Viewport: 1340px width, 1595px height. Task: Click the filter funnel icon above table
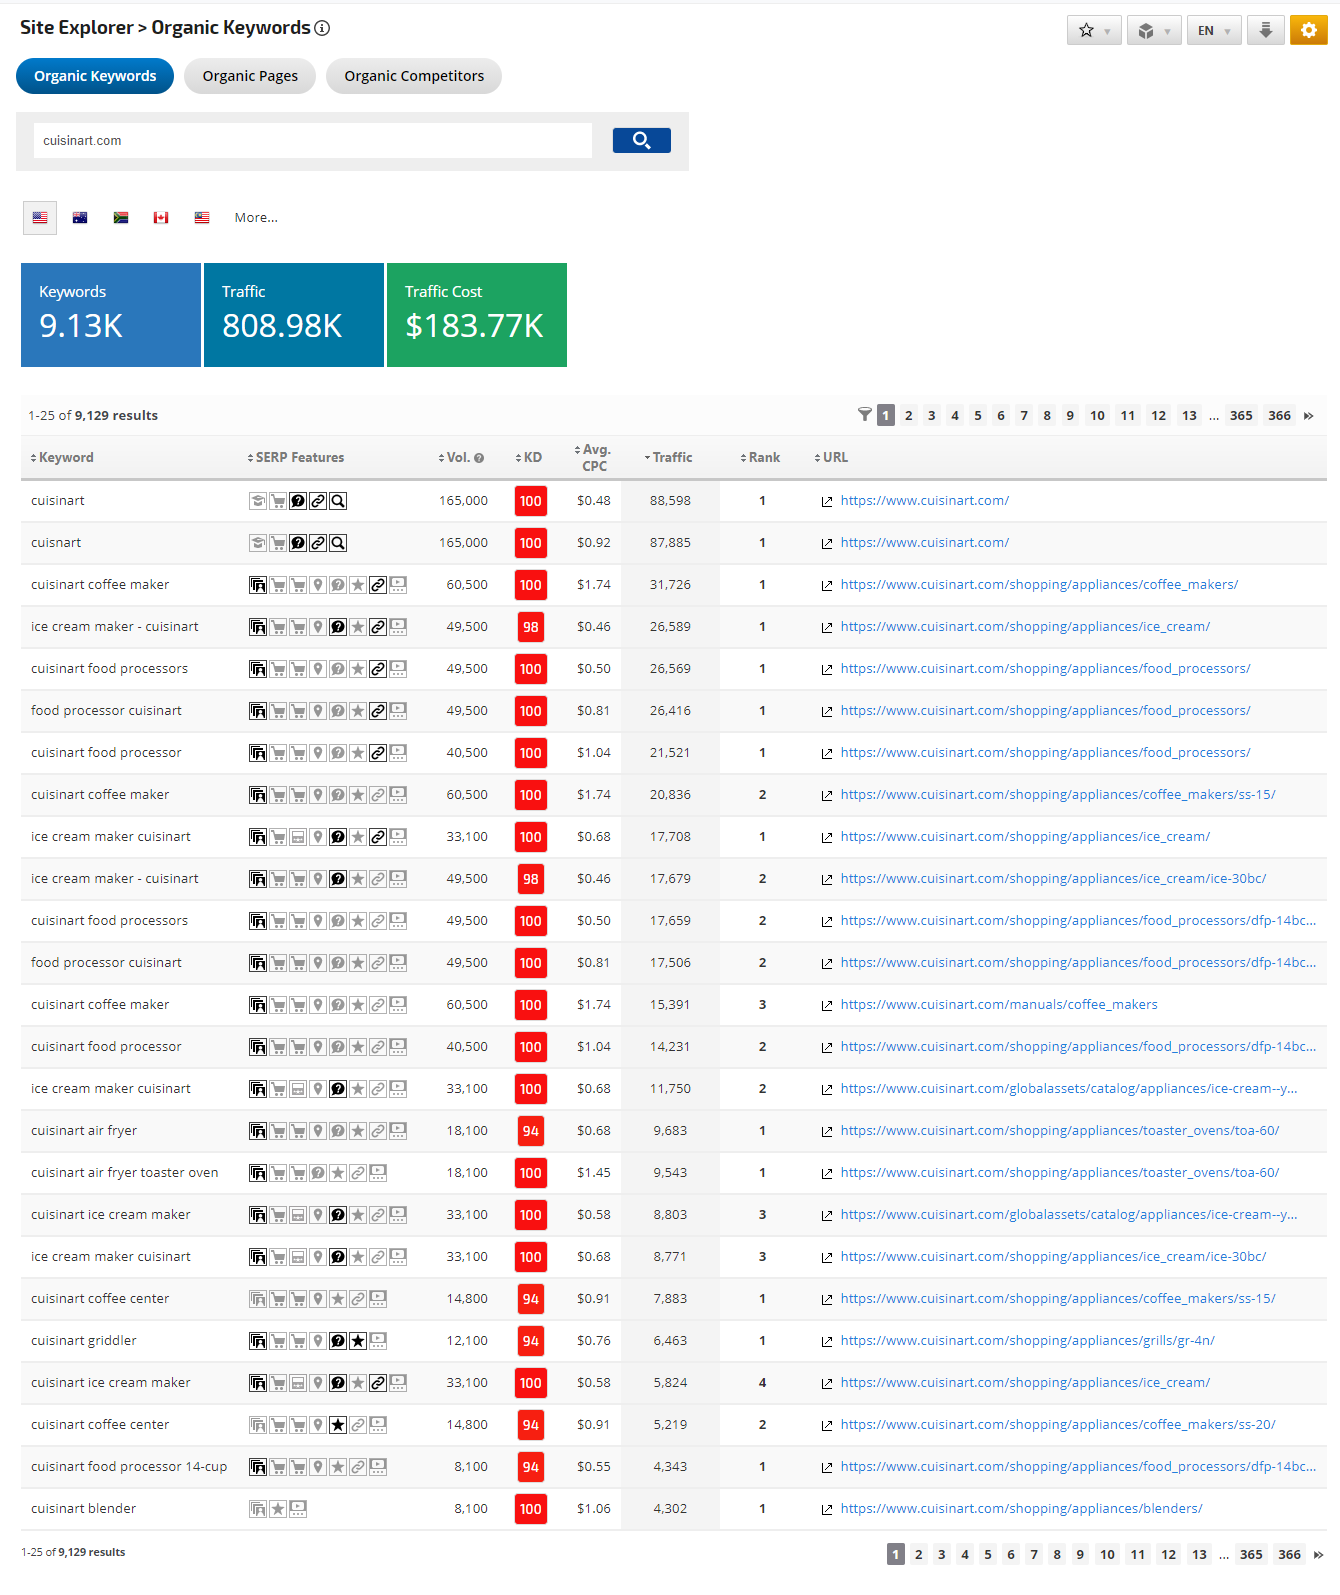864,415
